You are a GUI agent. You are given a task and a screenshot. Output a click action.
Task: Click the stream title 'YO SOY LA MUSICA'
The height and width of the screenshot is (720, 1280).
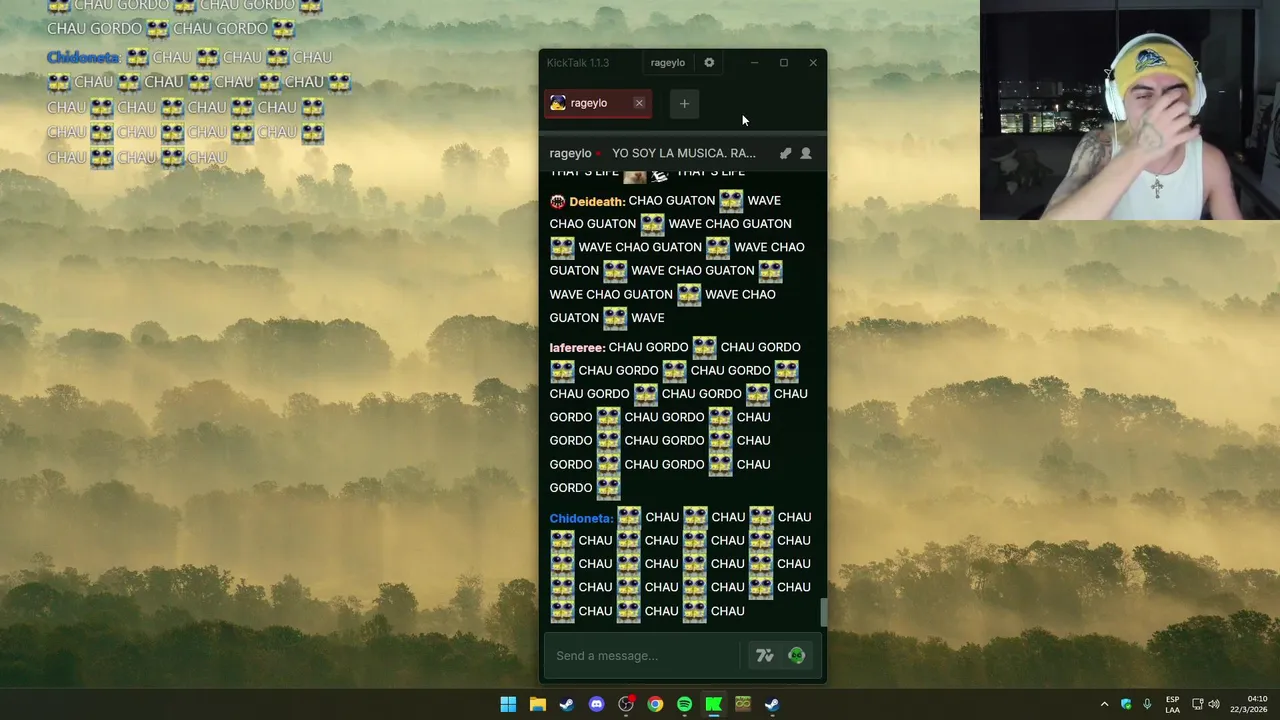click(684, 153)
